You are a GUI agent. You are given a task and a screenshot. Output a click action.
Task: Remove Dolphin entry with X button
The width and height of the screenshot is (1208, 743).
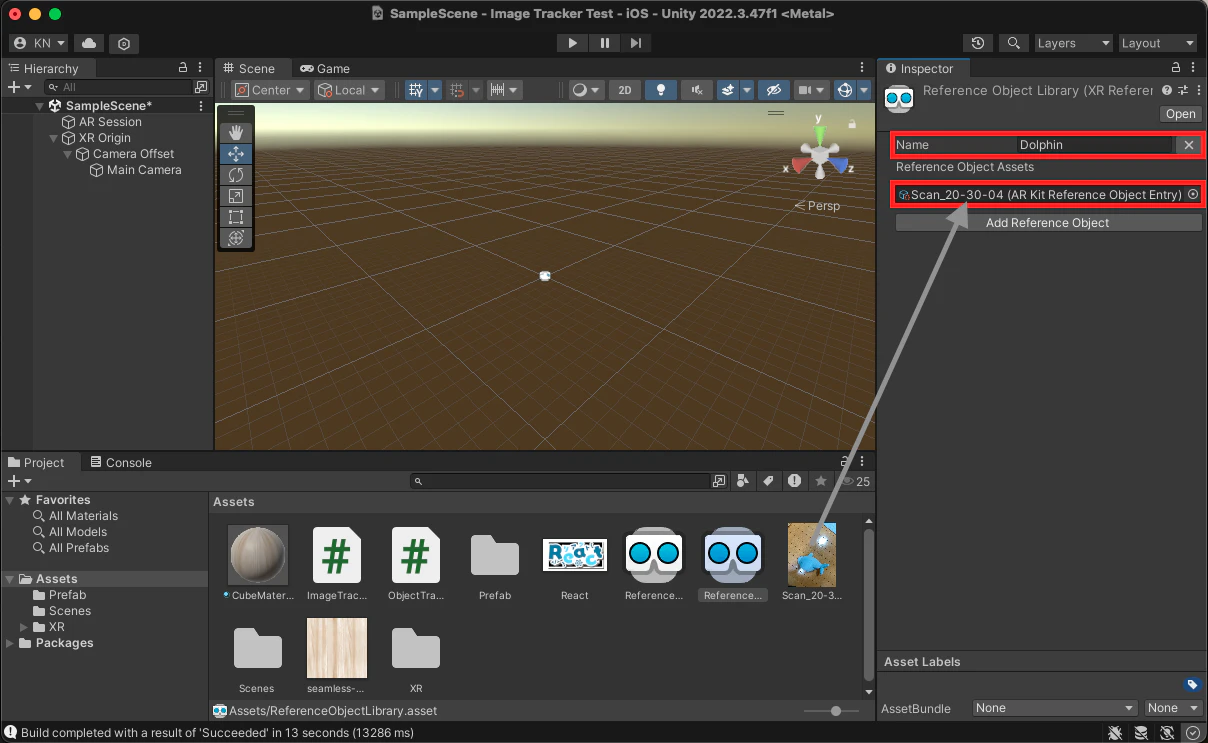1188,145
